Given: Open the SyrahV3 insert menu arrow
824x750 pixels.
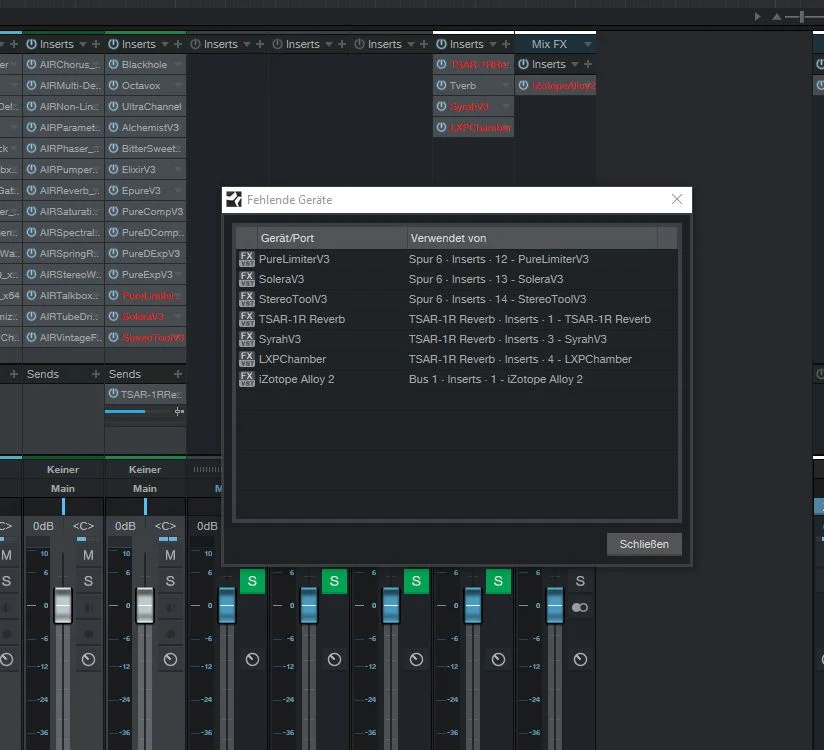Looking at the screenshot, I should click(x=506, y=106).
